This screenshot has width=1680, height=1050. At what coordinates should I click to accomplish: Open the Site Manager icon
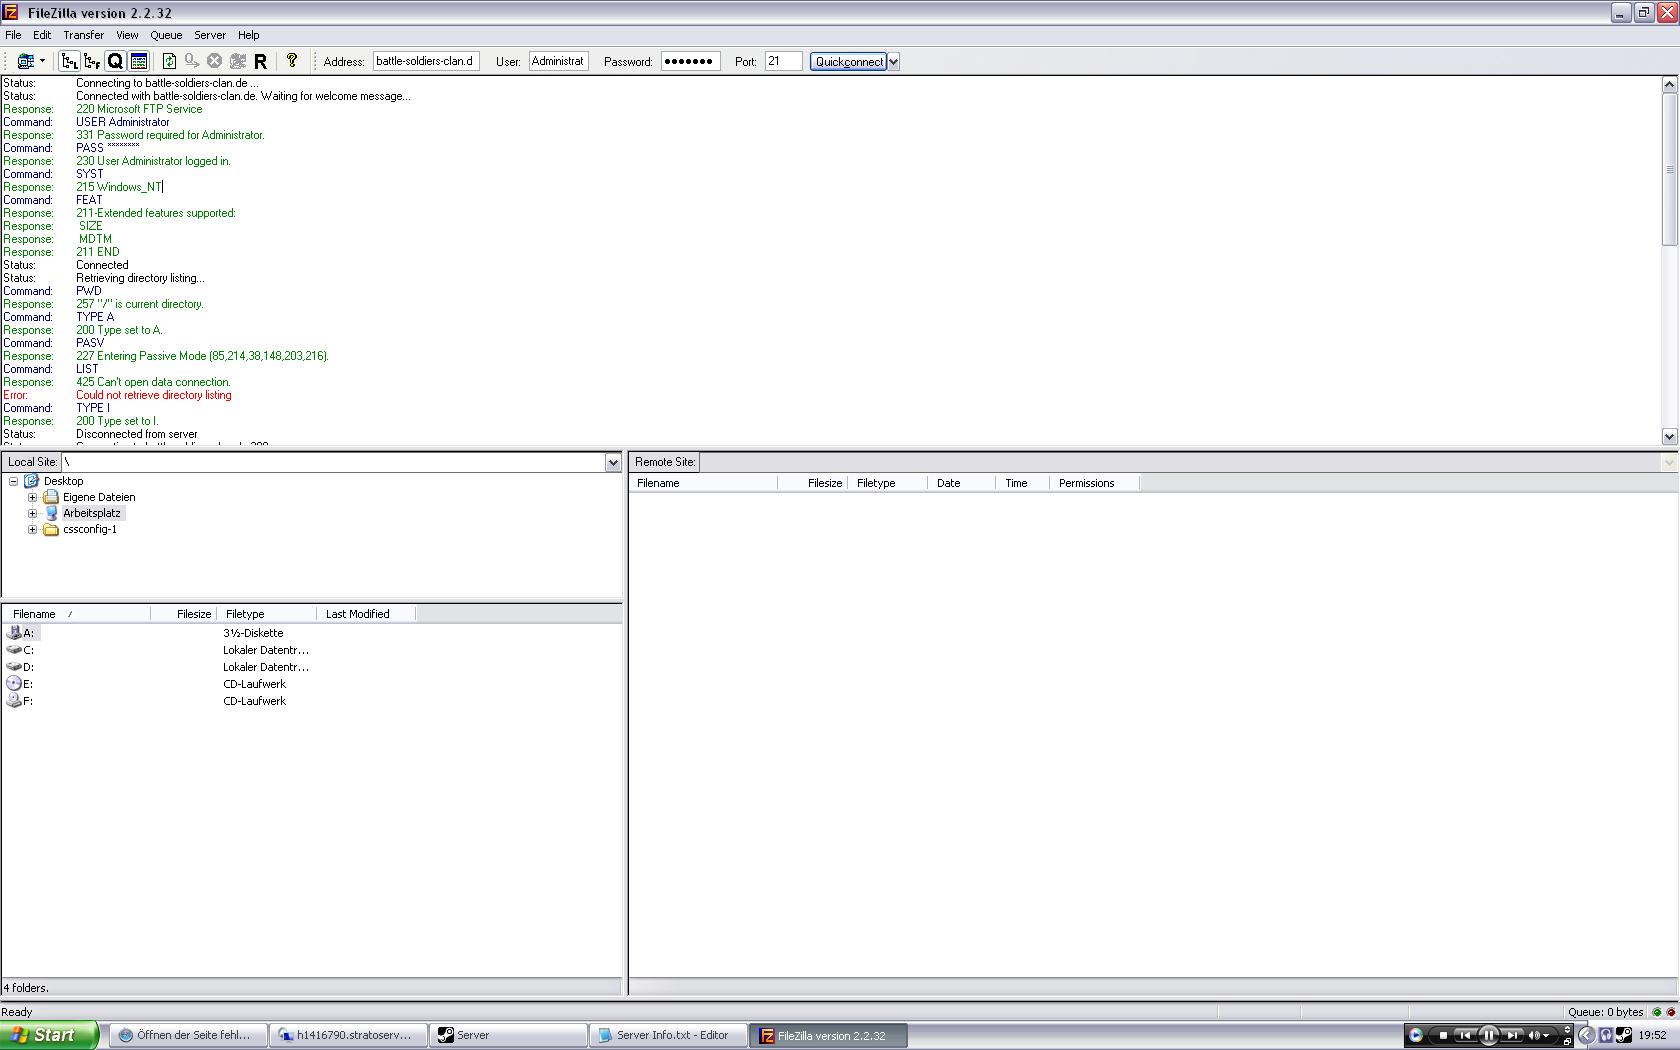click(26, 61)
